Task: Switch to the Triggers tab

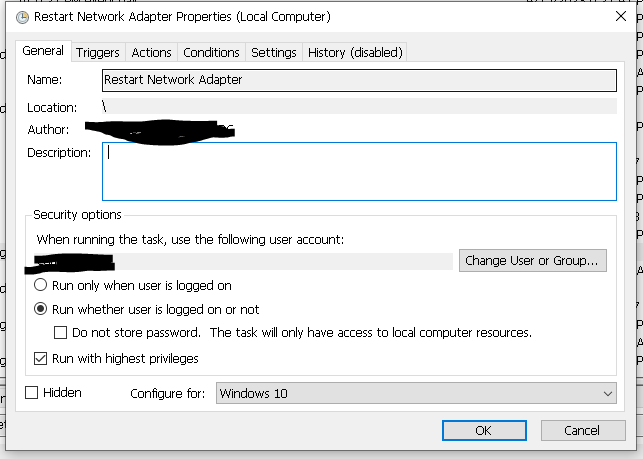Action: click(98, 53)
